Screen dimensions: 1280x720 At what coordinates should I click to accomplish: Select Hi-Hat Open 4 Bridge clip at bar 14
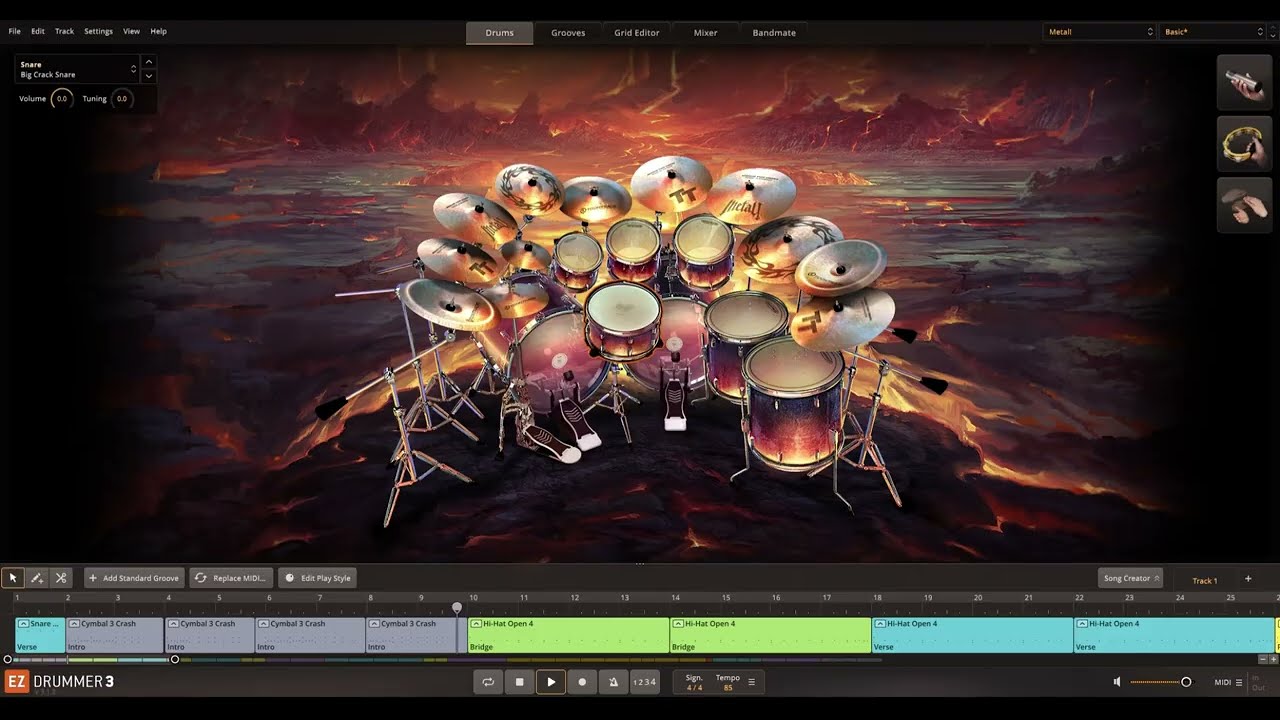tap(771, 635)
